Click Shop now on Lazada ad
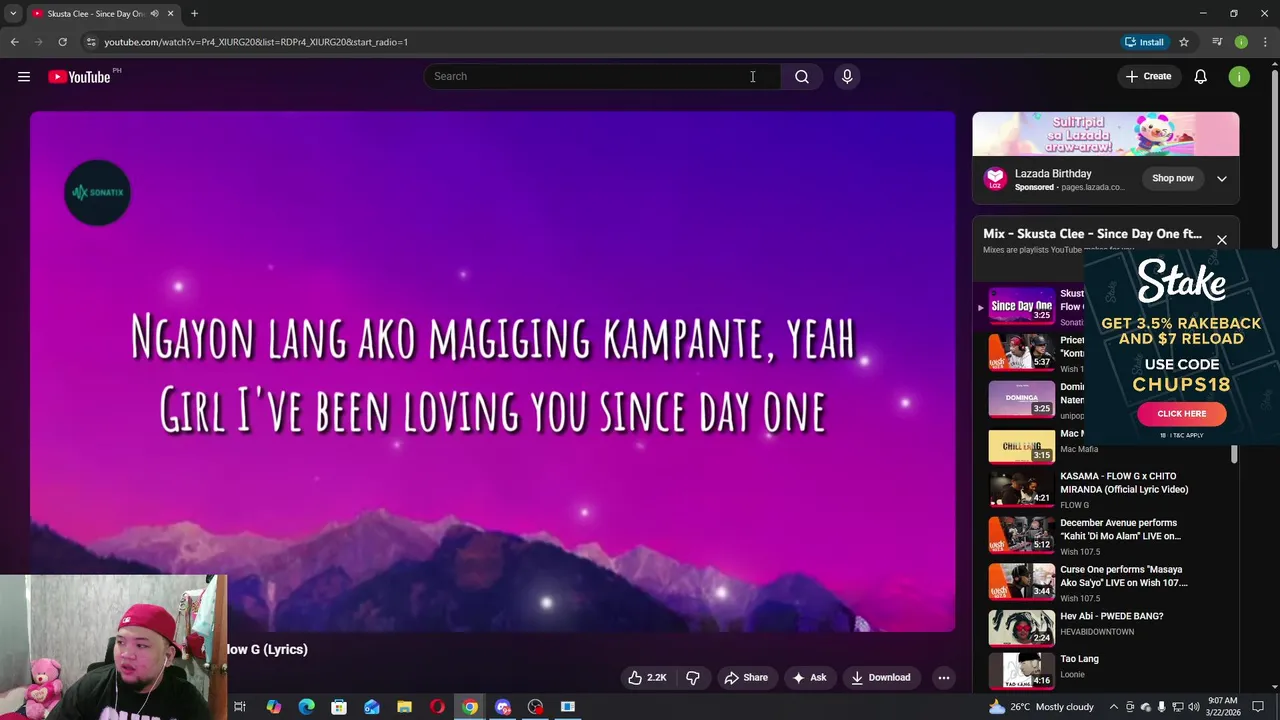 pyautogui.click(x=1172, y=178)
